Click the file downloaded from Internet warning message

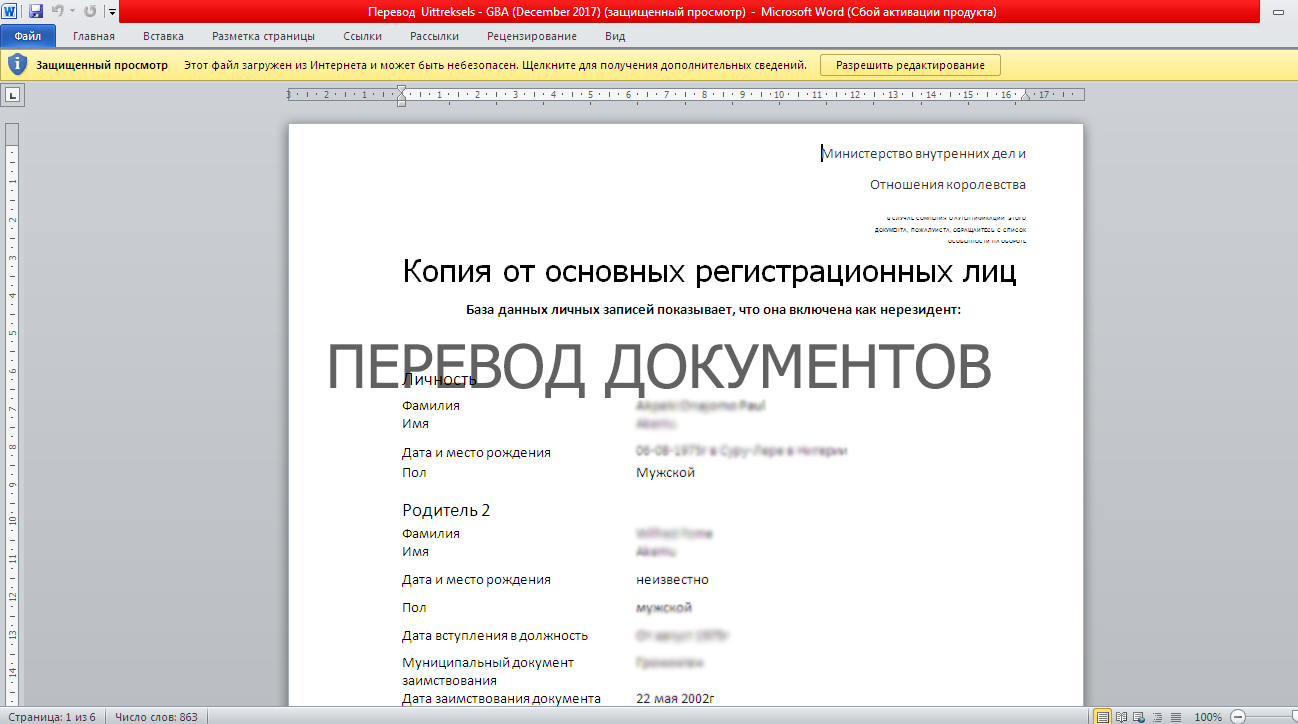point(495,65)
